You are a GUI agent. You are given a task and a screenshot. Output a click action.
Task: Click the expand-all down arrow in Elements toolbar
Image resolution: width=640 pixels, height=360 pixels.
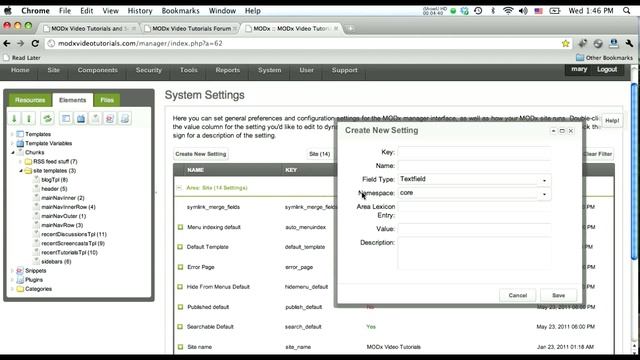point(14,119)
